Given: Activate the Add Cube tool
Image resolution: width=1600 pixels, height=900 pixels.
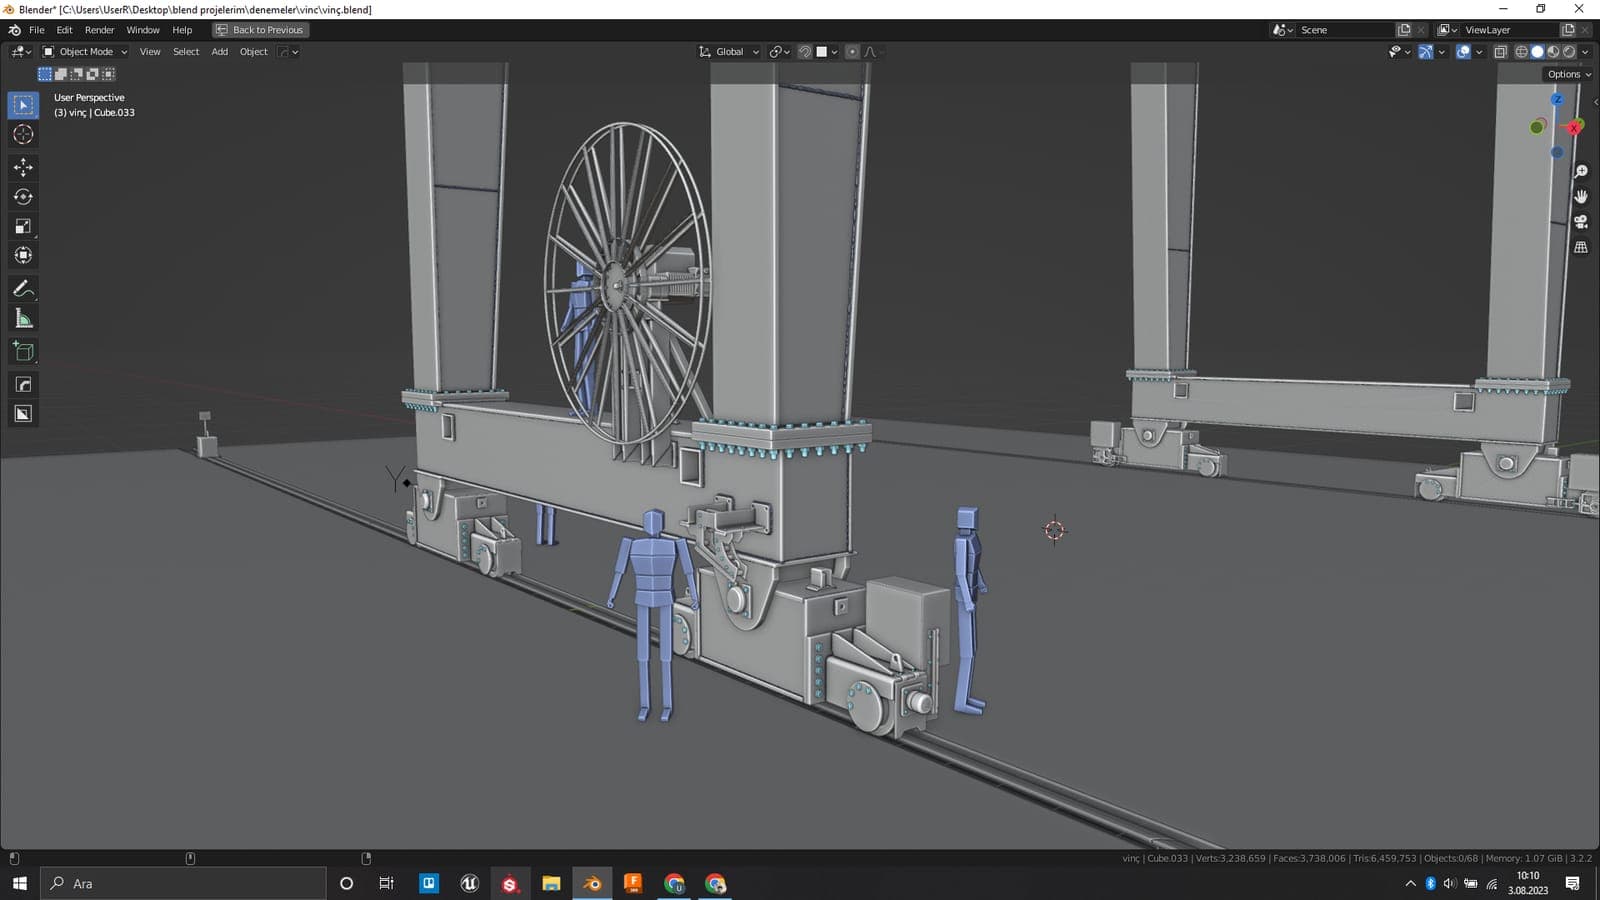Looking at the screenshot, I should [23, 351].
